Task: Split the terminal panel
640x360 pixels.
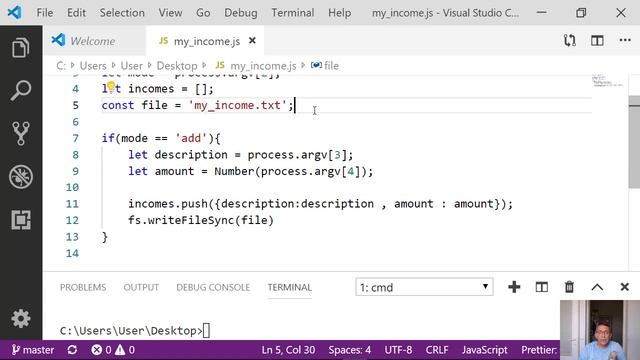Action: [x=542, y=287]
